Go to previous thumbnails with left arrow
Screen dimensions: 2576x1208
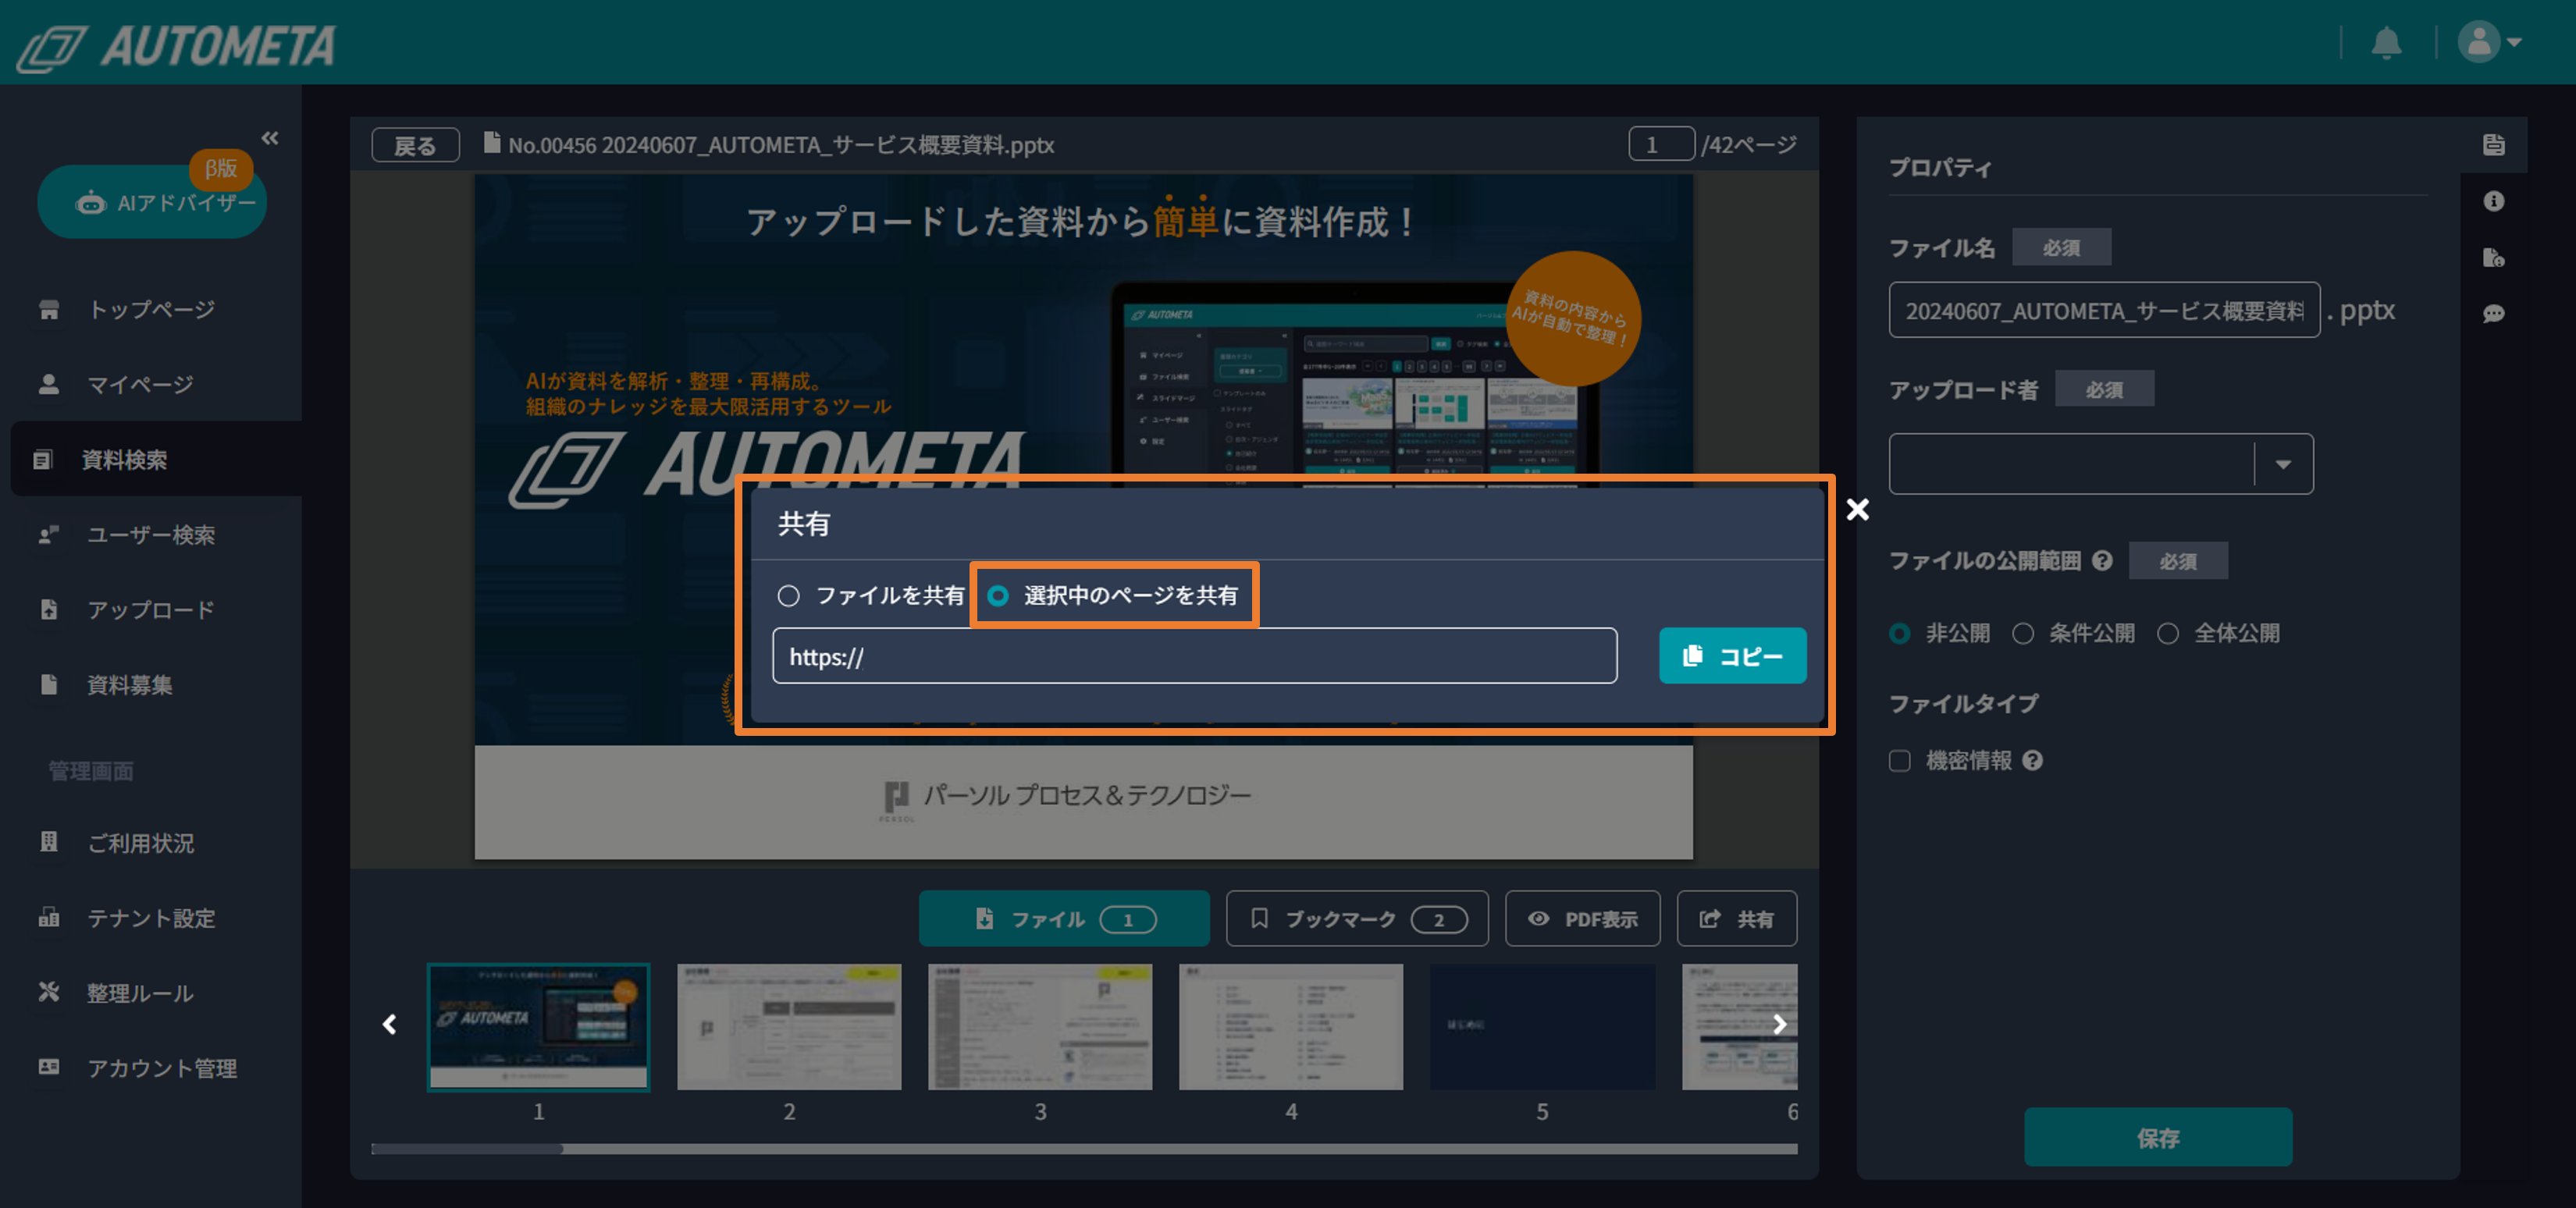click(390, 1024)
